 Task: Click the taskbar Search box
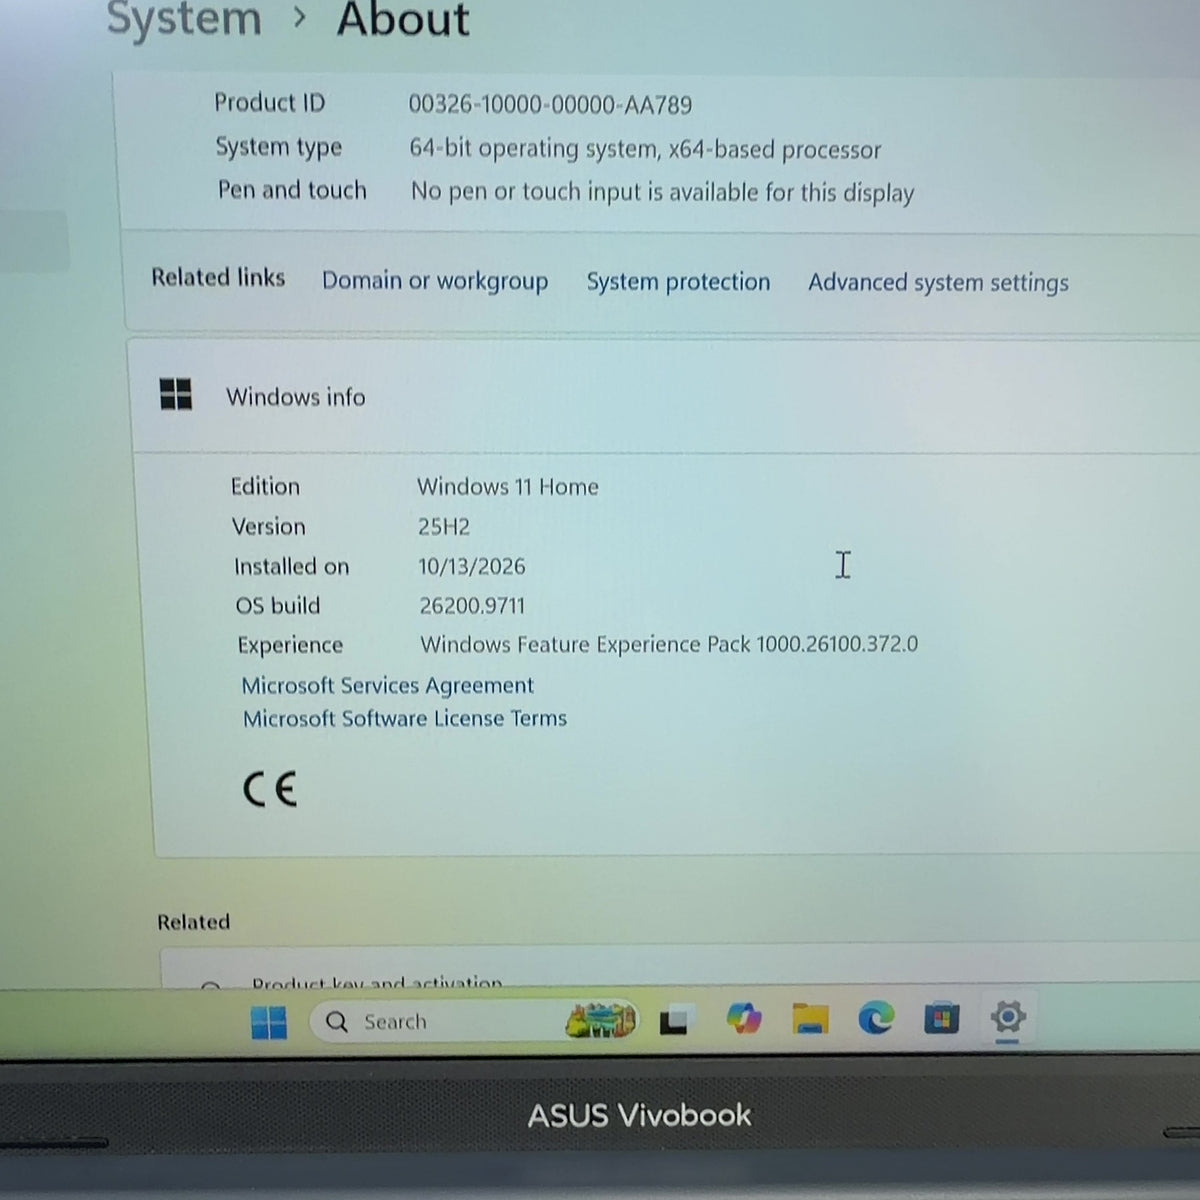[474, 1022]
